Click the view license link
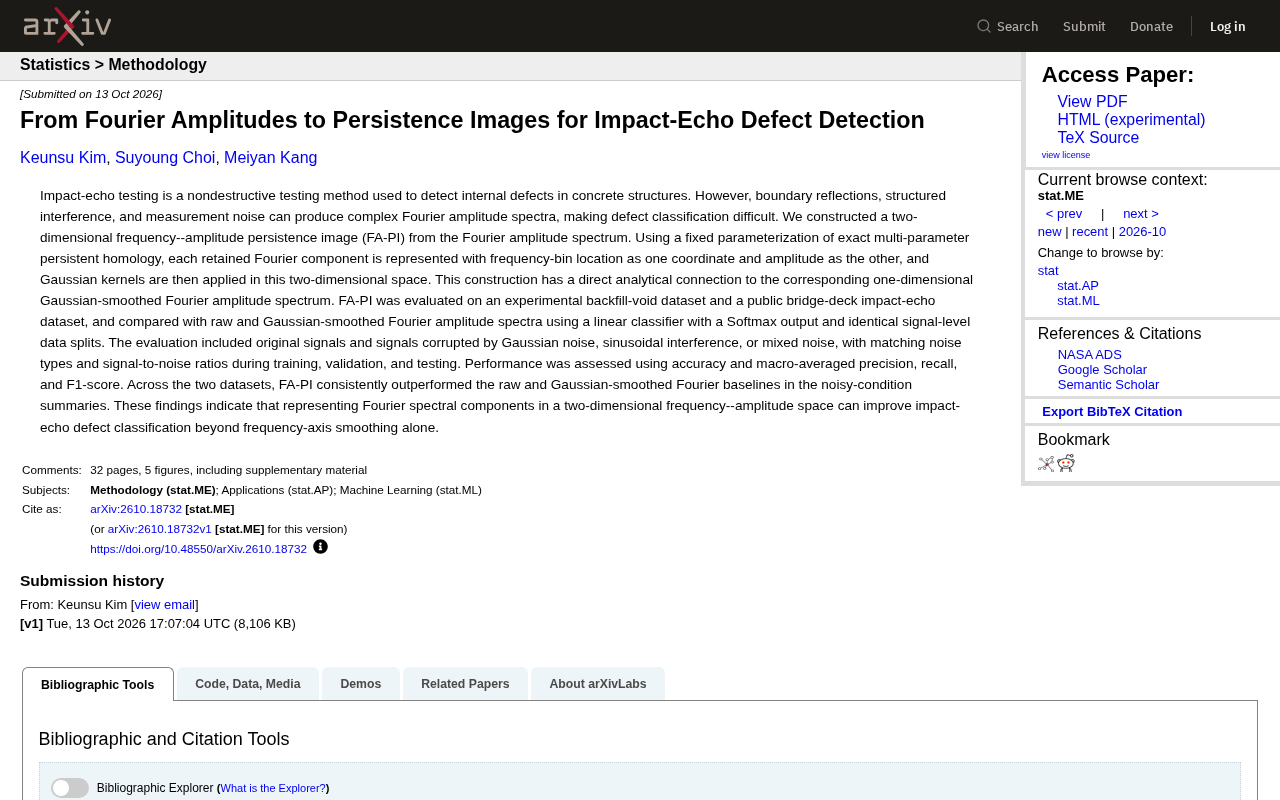 (1066, 155)
